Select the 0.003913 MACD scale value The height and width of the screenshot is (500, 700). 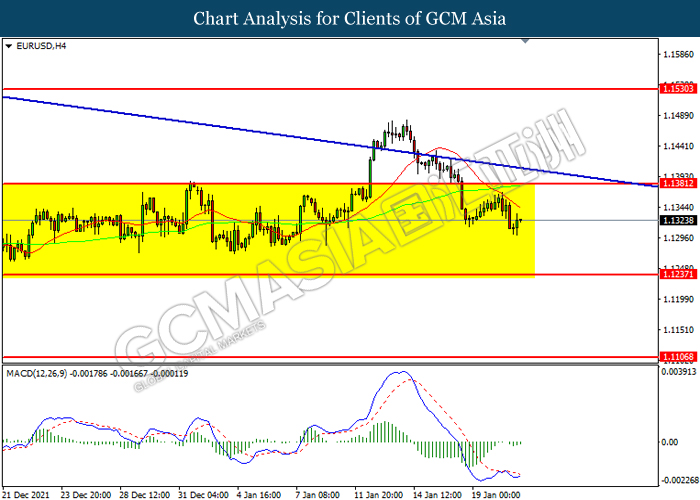tap(679, 371)
